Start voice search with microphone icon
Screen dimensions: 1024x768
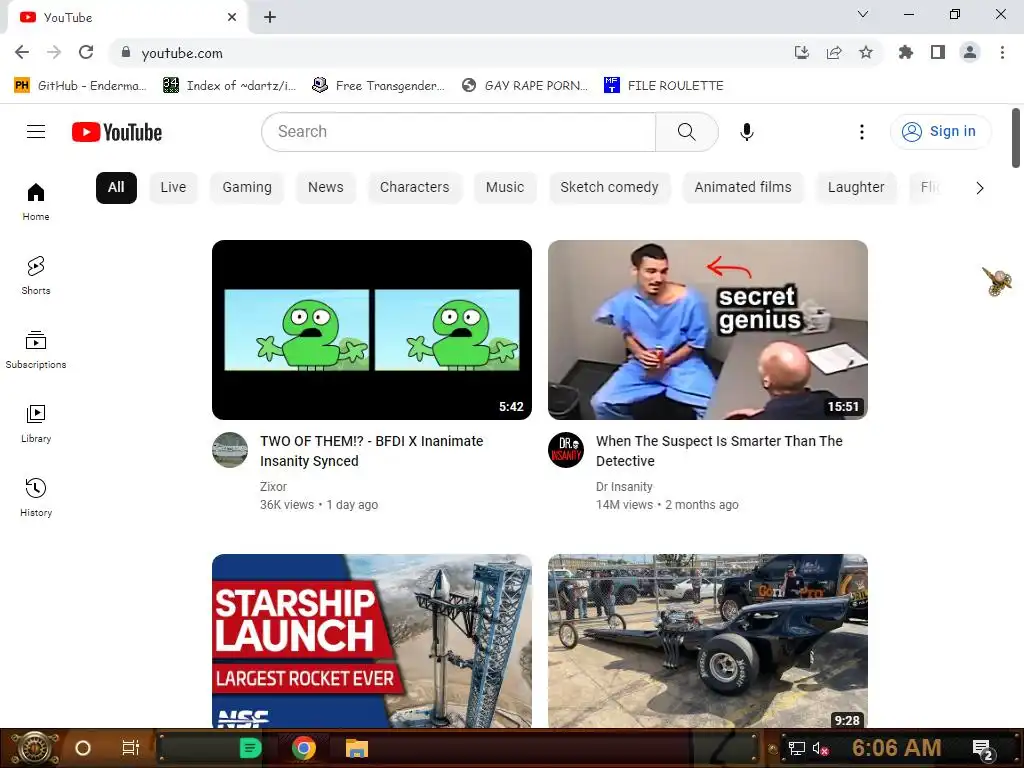(747, 132)
